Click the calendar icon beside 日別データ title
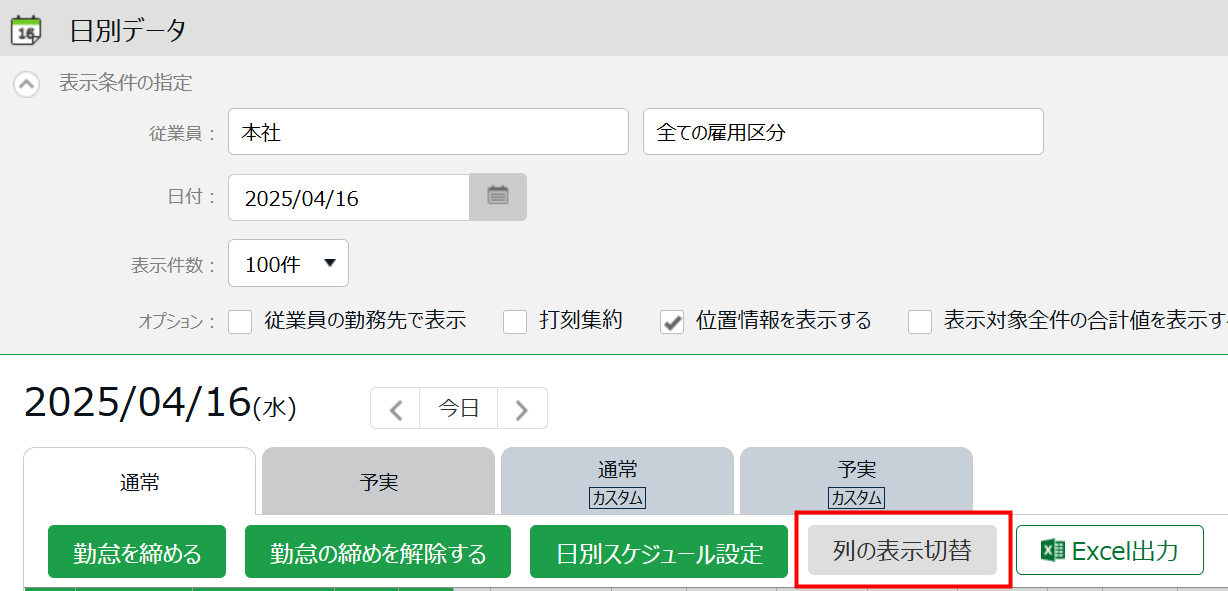Image resolution: width=1228 pixels, height=591 pixels. (26, 30)
